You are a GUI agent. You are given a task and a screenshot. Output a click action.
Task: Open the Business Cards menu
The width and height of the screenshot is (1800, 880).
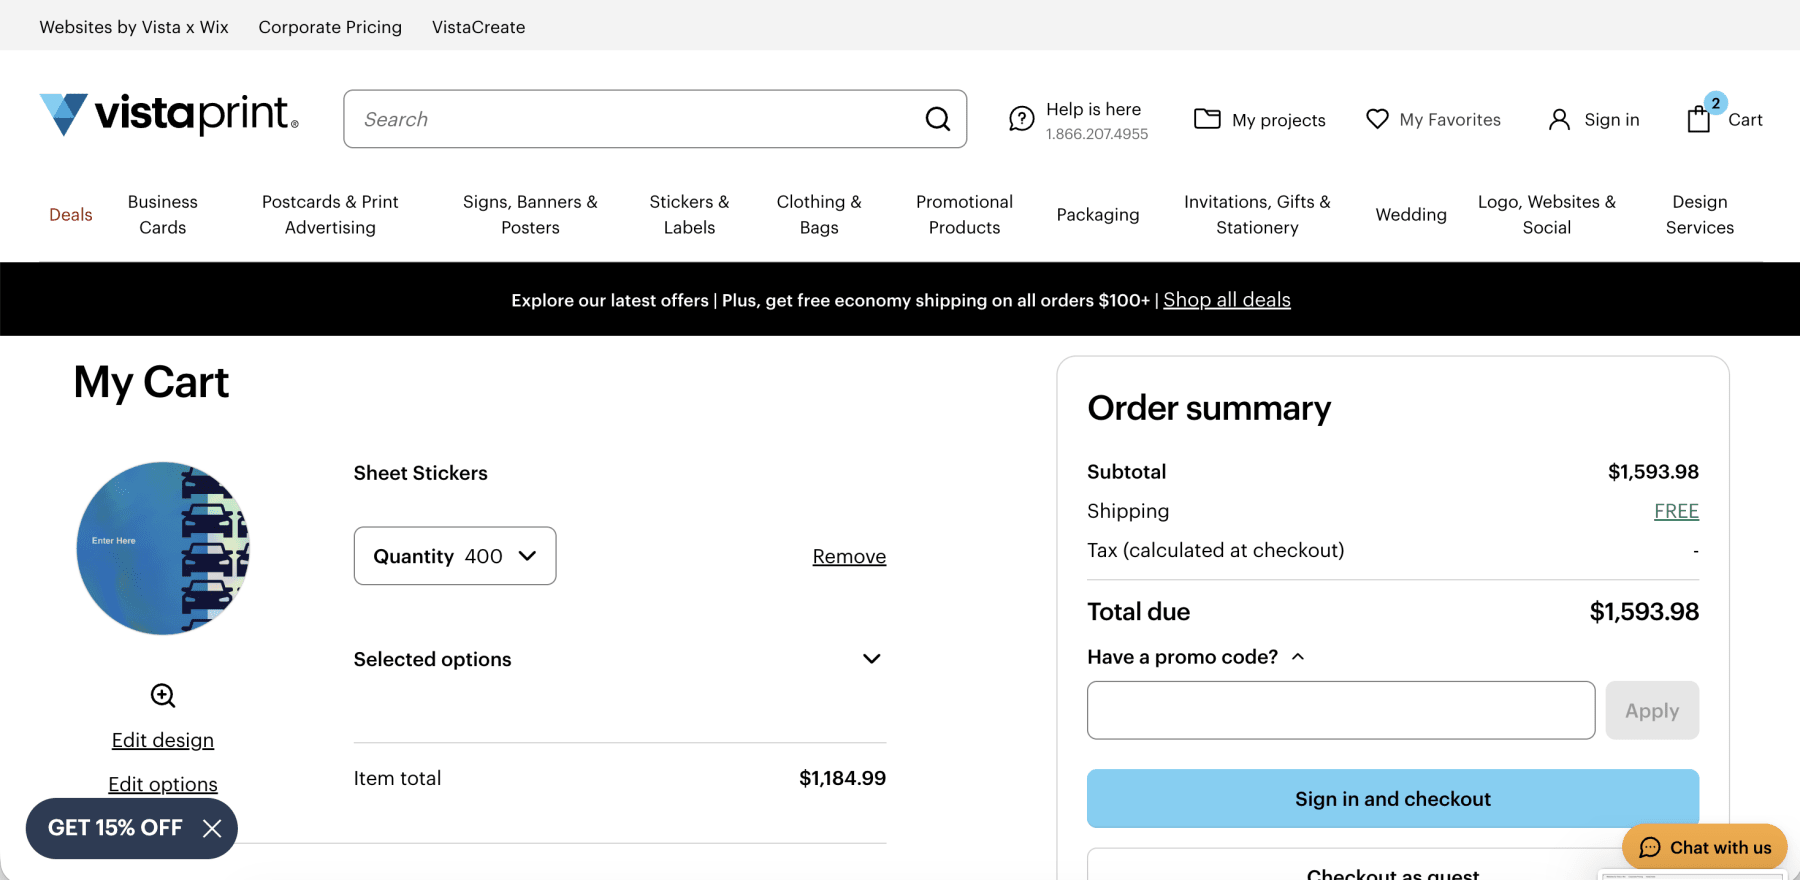click(x=163, y=215)
